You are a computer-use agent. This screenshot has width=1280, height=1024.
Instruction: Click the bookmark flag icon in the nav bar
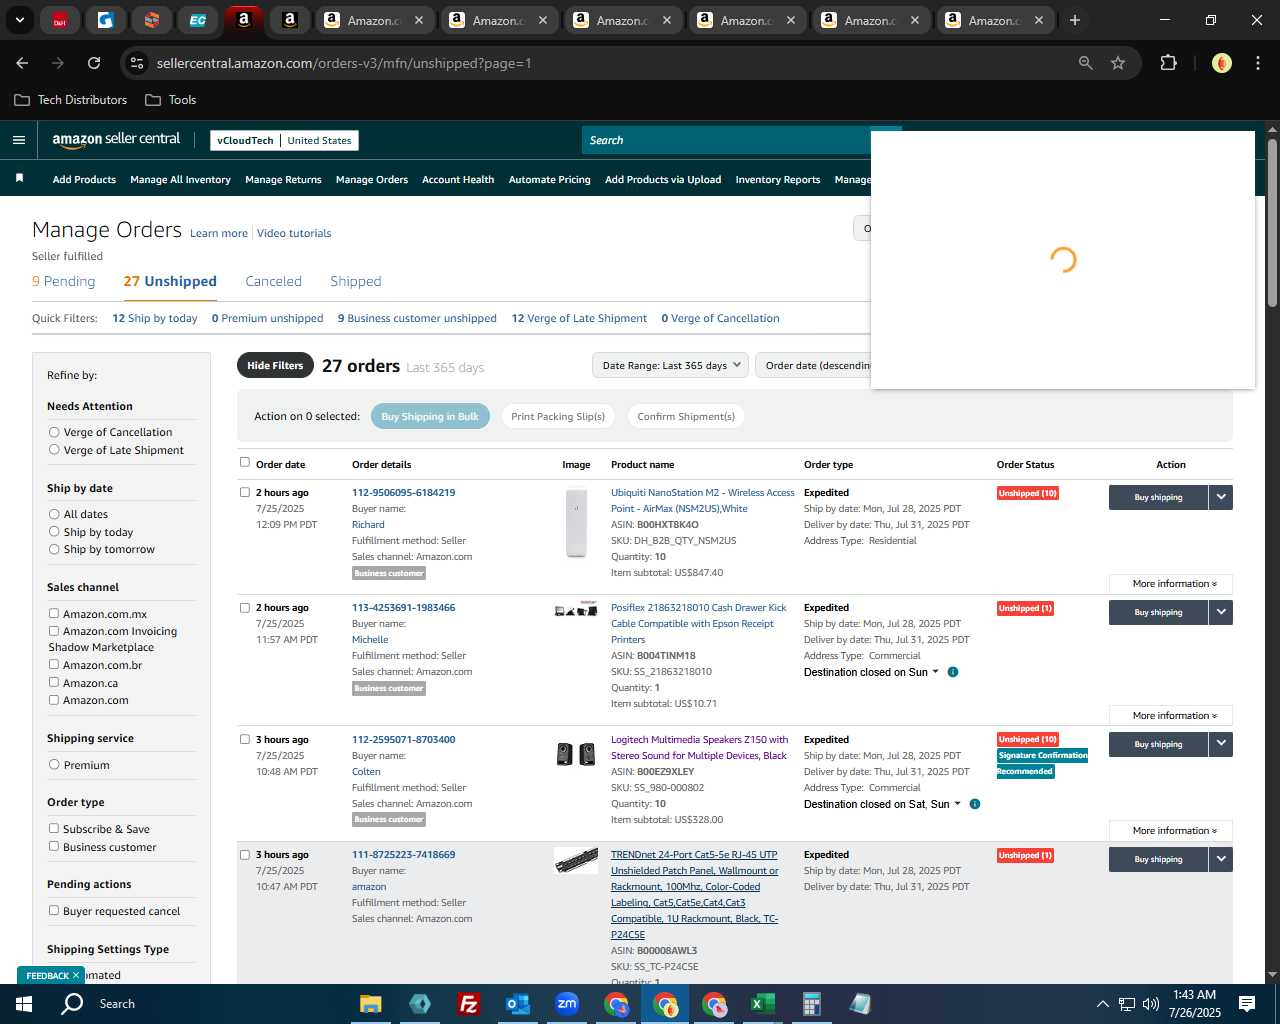point(19,178)
